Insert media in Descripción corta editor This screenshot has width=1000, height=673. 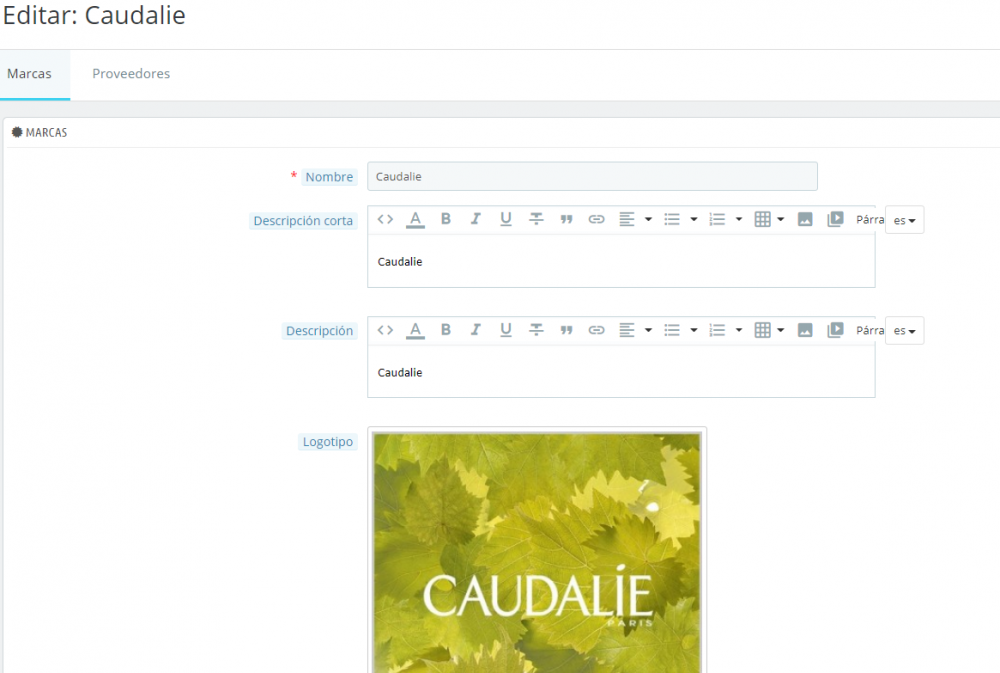(835, 219)
